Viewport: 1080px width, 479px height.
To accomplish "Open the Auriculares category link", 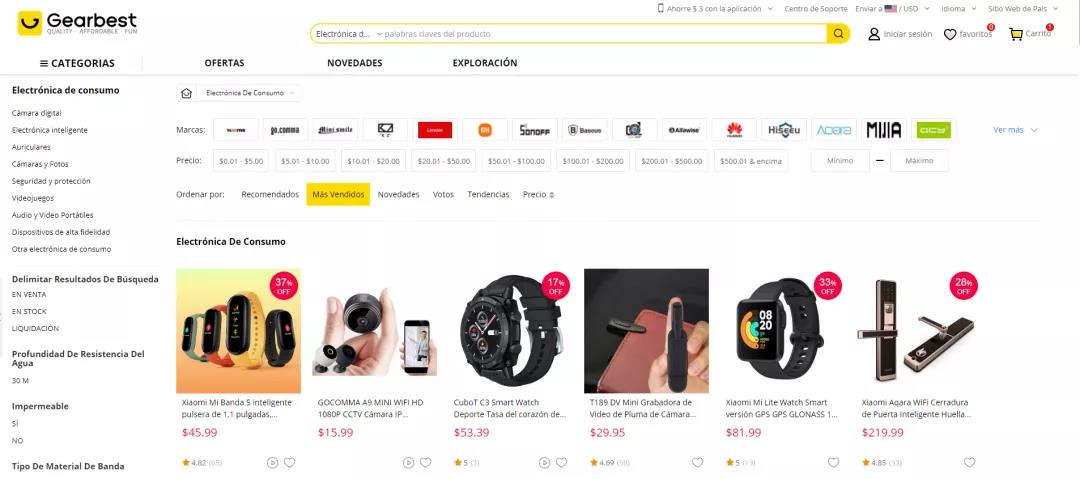I will tap(31, 147).
